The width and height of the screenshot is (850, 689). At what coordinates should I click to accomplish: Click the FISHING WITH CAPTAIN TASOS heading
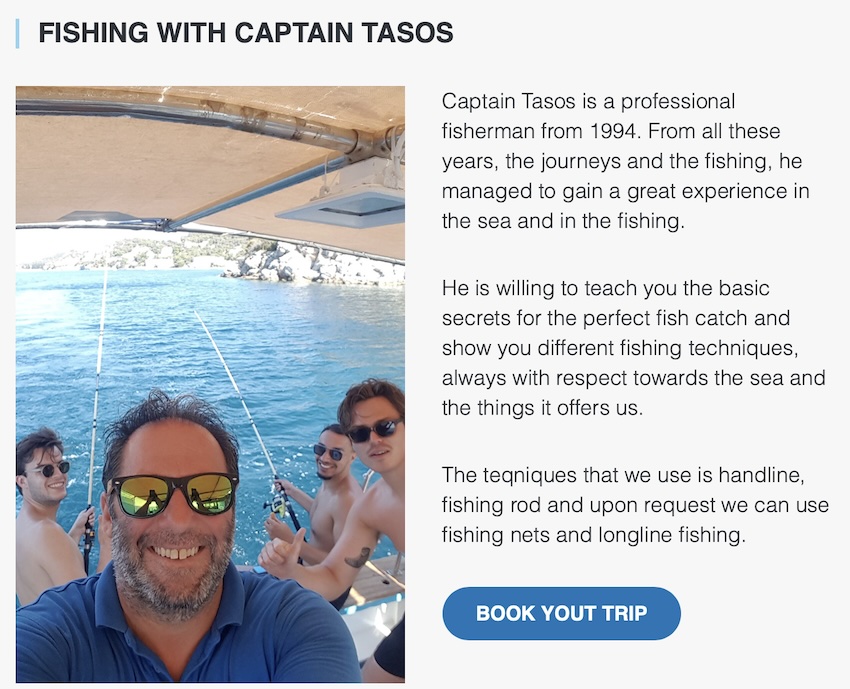tap(246, 33)
